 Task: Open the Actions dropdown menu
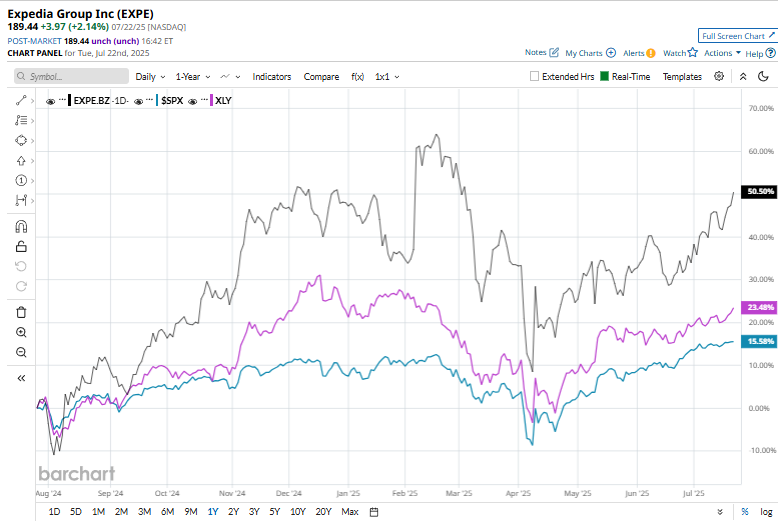tap(722, 53)
